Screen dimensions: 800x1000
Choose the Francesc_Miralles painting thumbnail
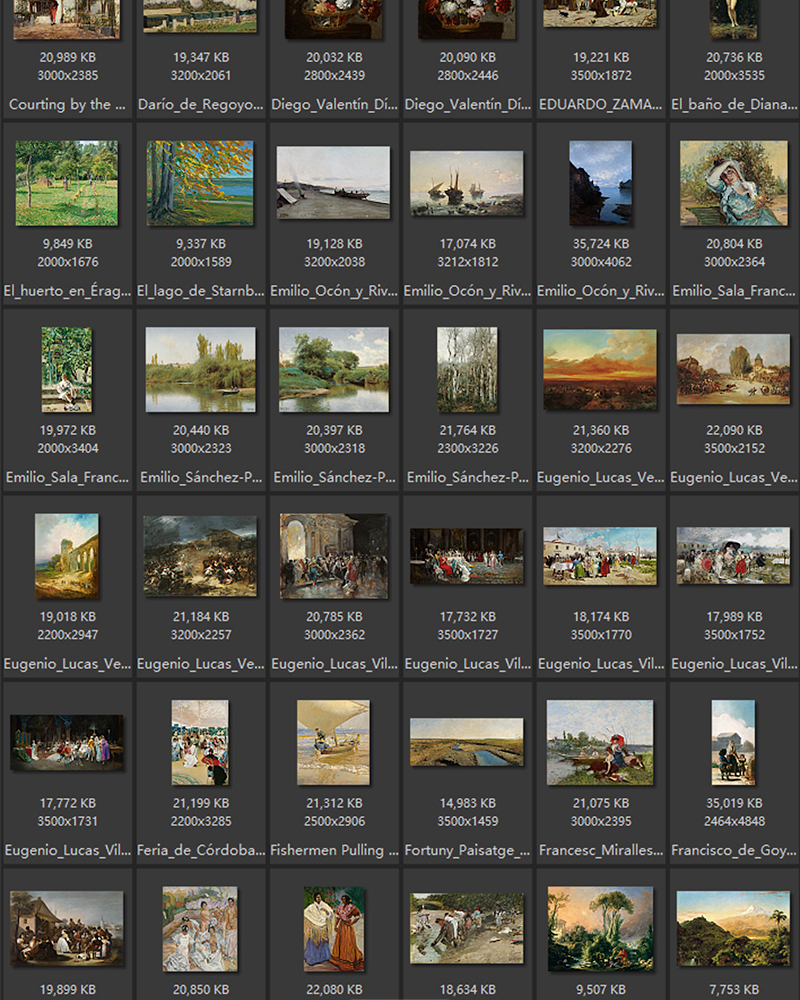(600, 742)
